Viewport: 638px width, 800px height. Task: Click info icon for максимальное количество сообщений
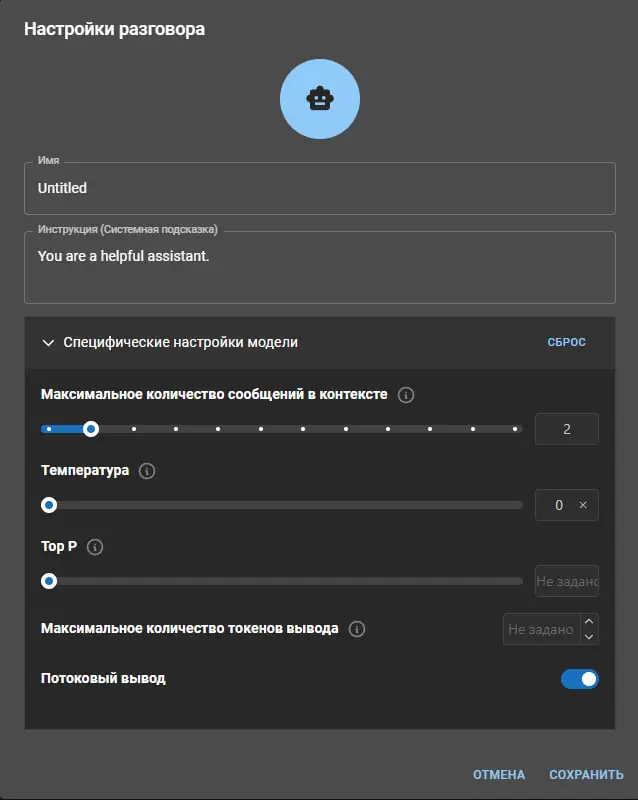[x=406, y=395]
